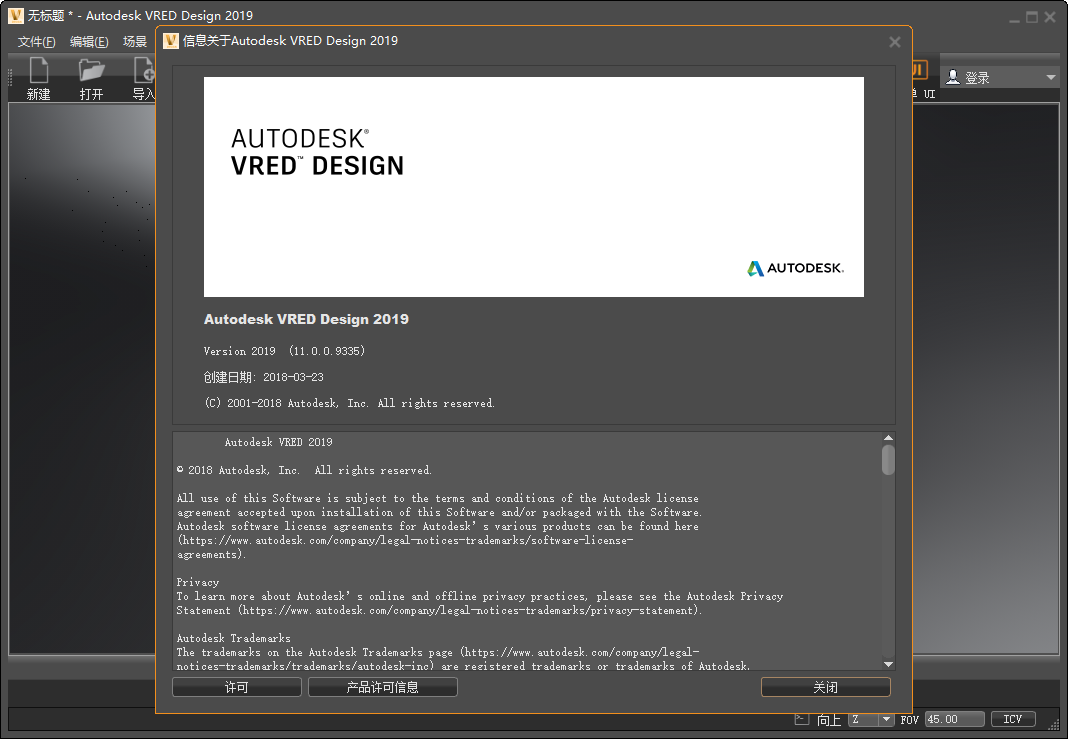Click the license text scrollbar thumb
The width and height of the screenshot is (1068, 739).
[888, 460]
